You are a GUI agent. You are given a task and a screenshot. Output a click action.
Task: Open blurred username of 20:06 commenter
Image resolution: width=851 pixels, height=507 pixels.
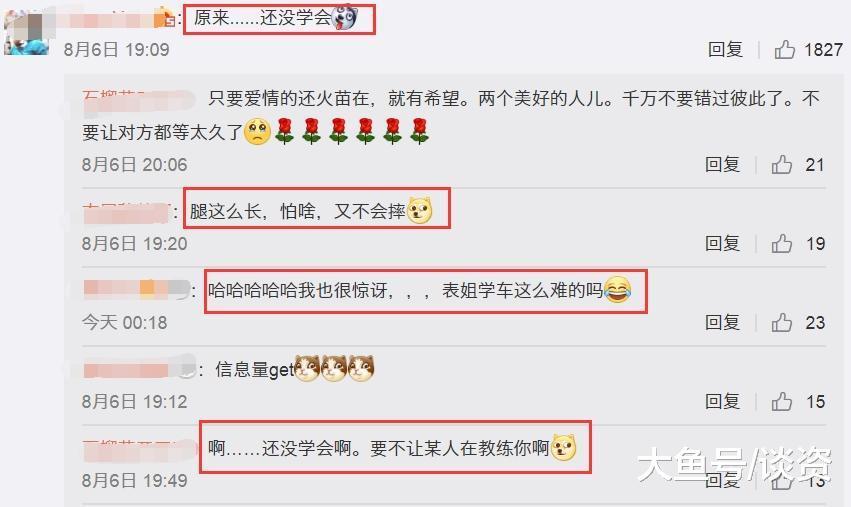pyautogui.click(x=138, y=99)
